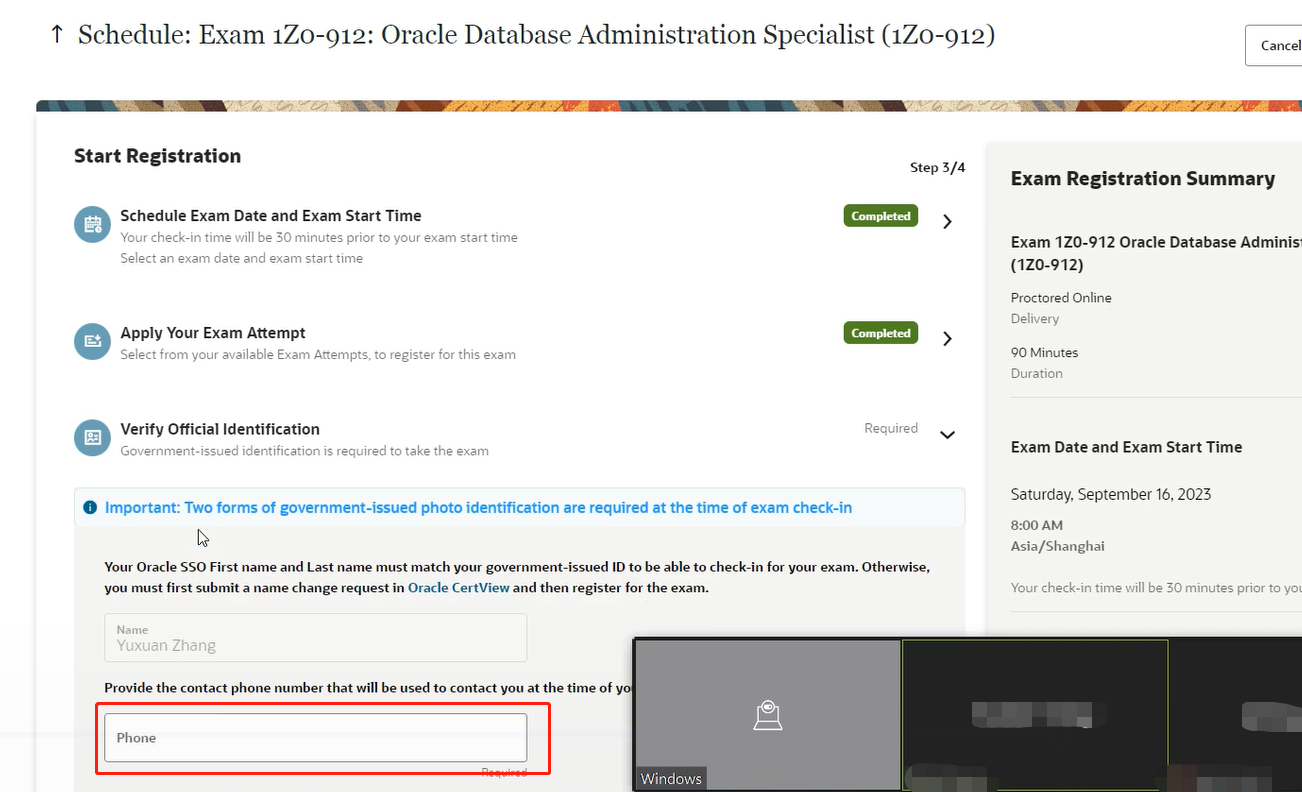Click the Asia/Shanghai time zone text
The height and width of the screenshot is (792, 1302).
[x=1058, y=546]
